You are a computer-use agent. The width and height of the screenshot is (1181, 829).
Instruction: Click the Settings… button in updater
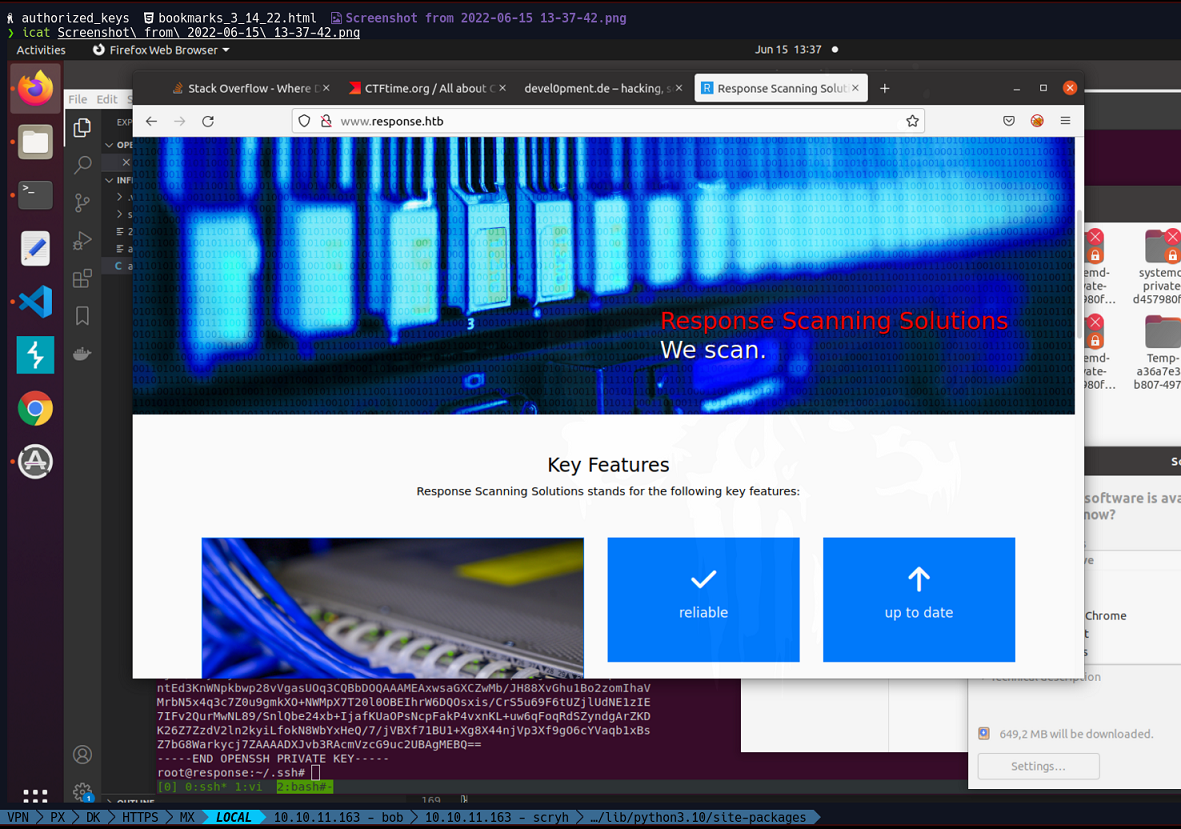click(x=1038, y=766)
